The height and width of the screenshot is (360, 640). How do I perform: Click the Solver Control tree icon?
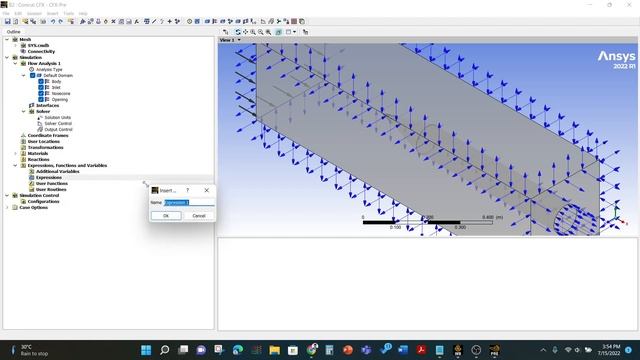pos(40,123)
